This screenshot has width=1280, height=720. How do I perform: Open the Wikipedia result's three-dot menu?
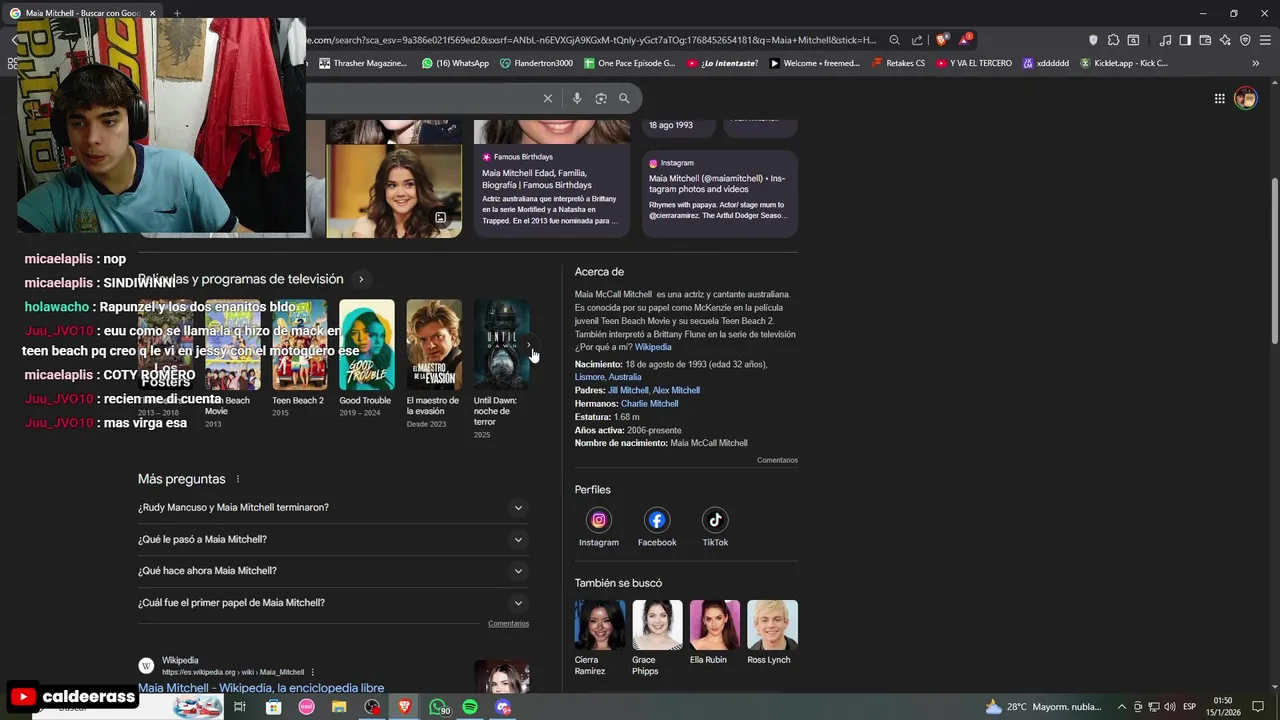tap(313, 672)
